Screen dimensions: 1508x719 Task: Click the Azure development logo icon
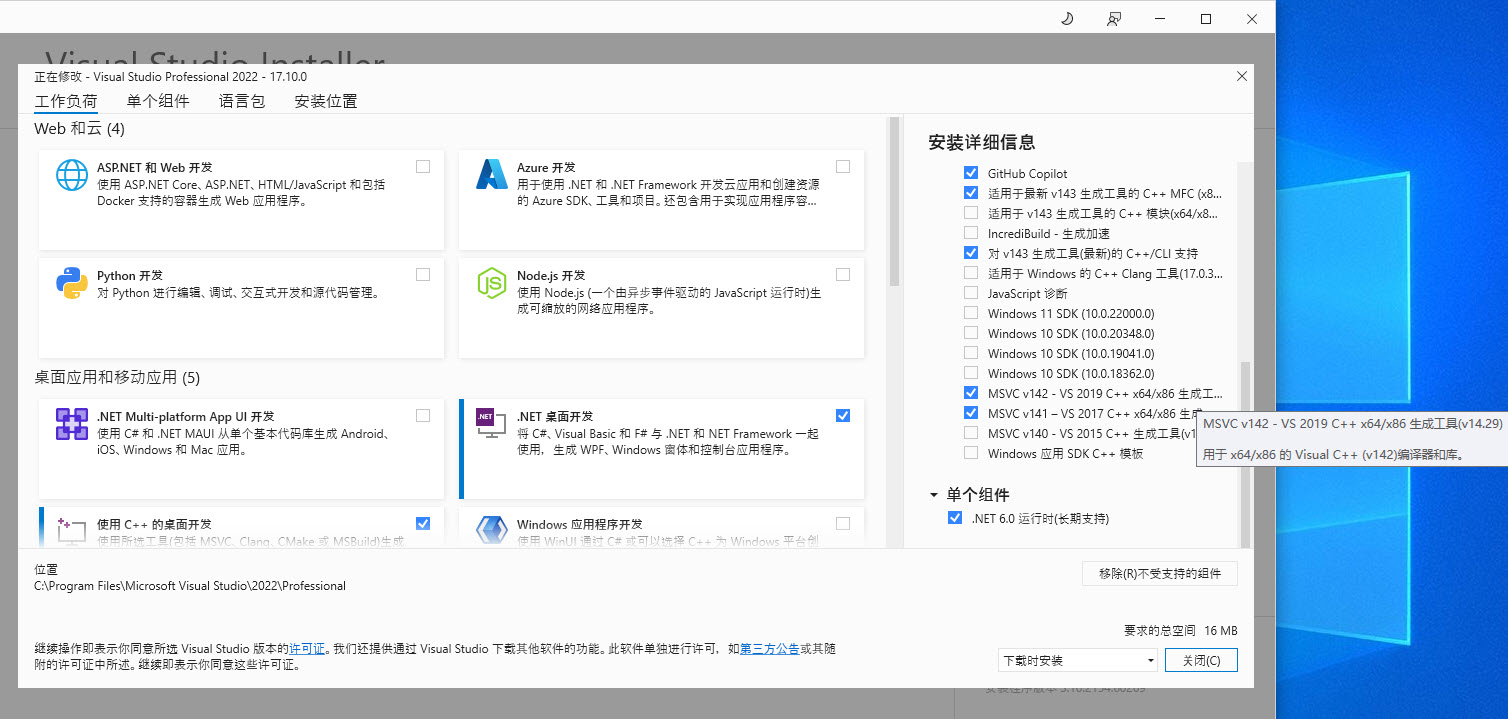point(492,175)
